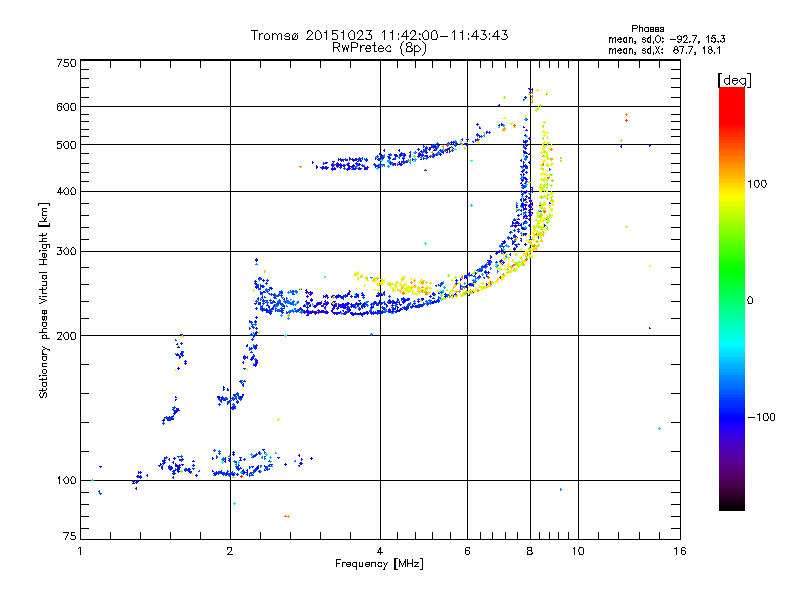The image size is (800, 600).
Task: Click the colorbar '-100' tick label
Action: pyautogui.click(x=762, y=417)
